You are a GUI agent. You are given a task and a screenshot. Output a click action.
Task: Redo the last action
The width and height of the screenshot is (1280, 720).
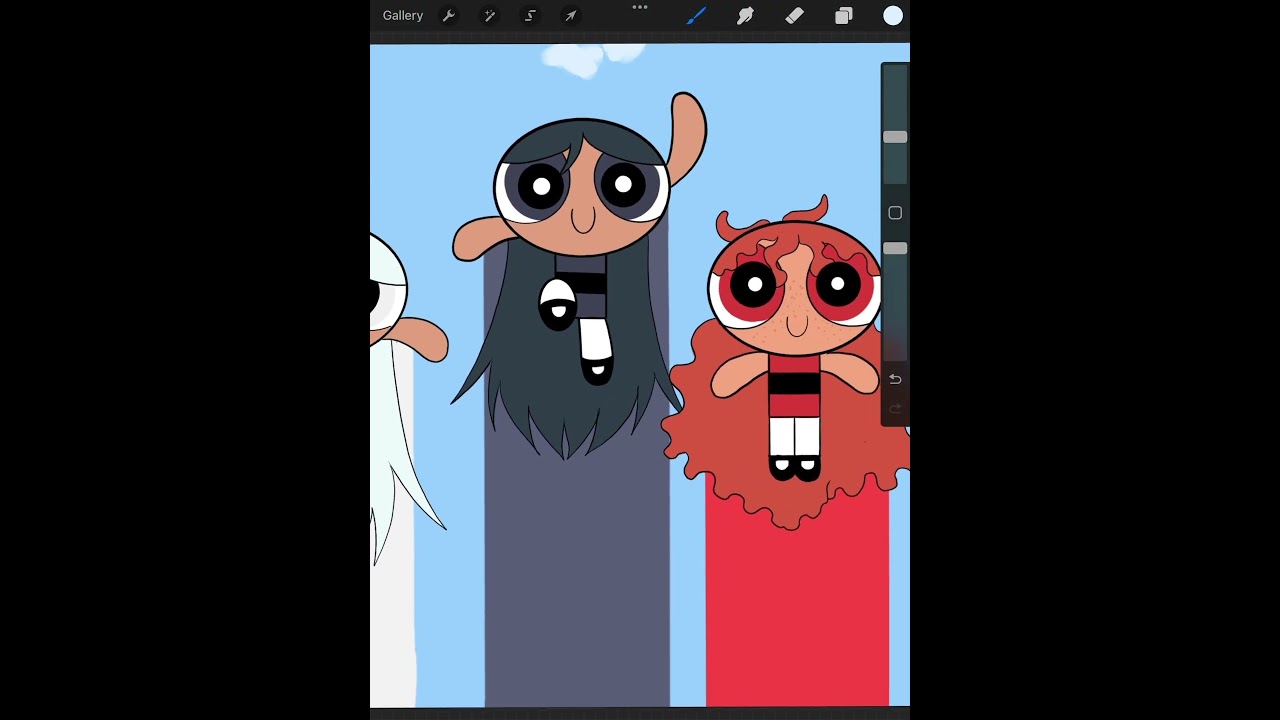[895, 408]
